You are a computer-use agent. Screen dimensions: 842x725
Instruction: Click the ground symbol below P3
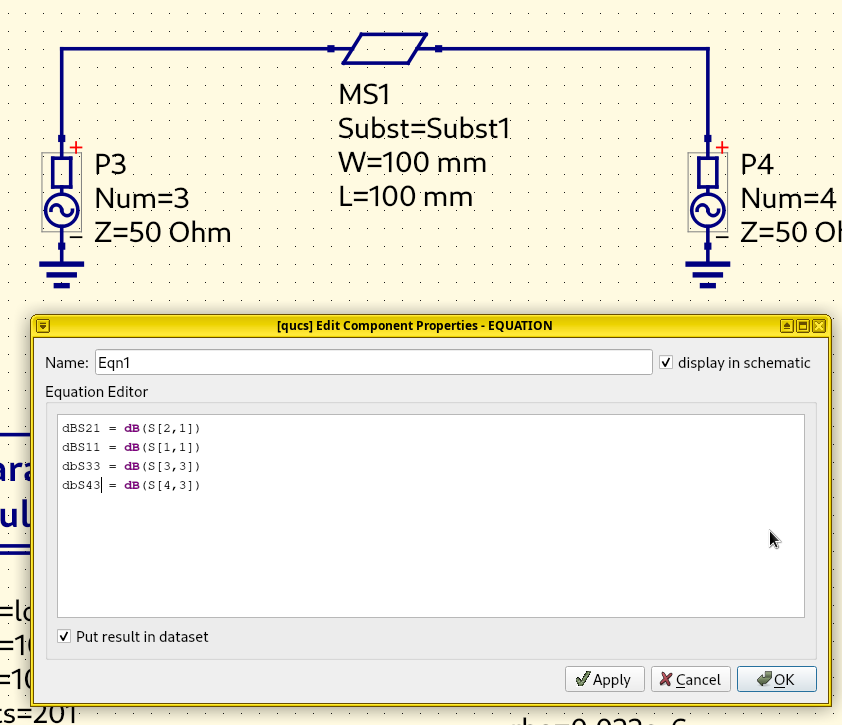pos(62,271)
